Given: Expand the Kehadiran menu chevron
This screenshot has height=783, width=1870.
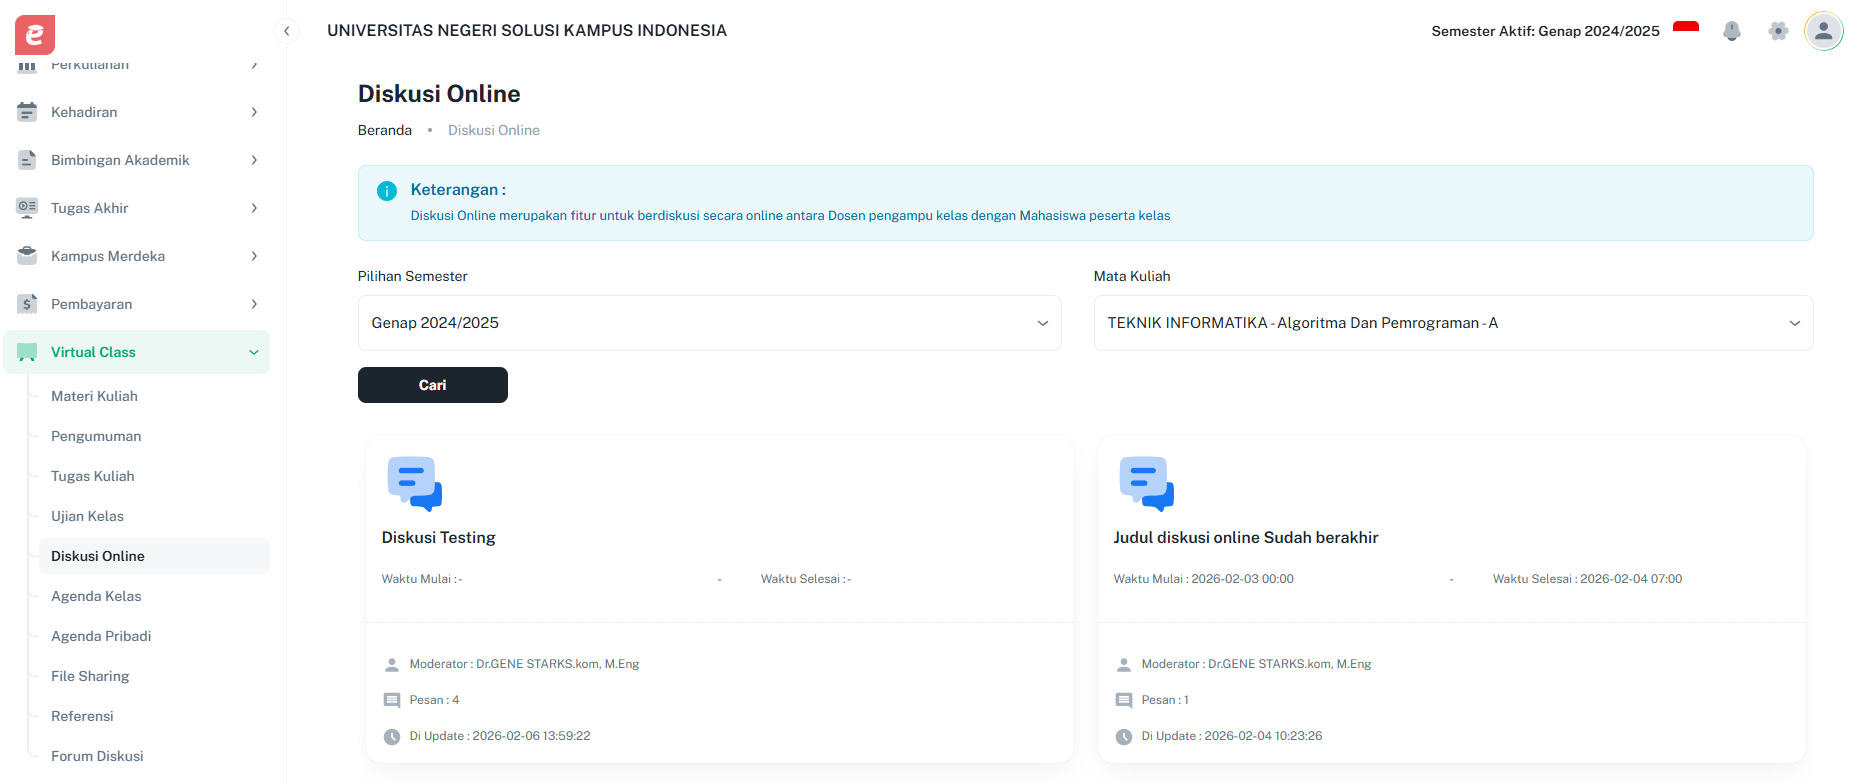Looking at the screenshot, I should pyautogui.click(x=254, y=112).
